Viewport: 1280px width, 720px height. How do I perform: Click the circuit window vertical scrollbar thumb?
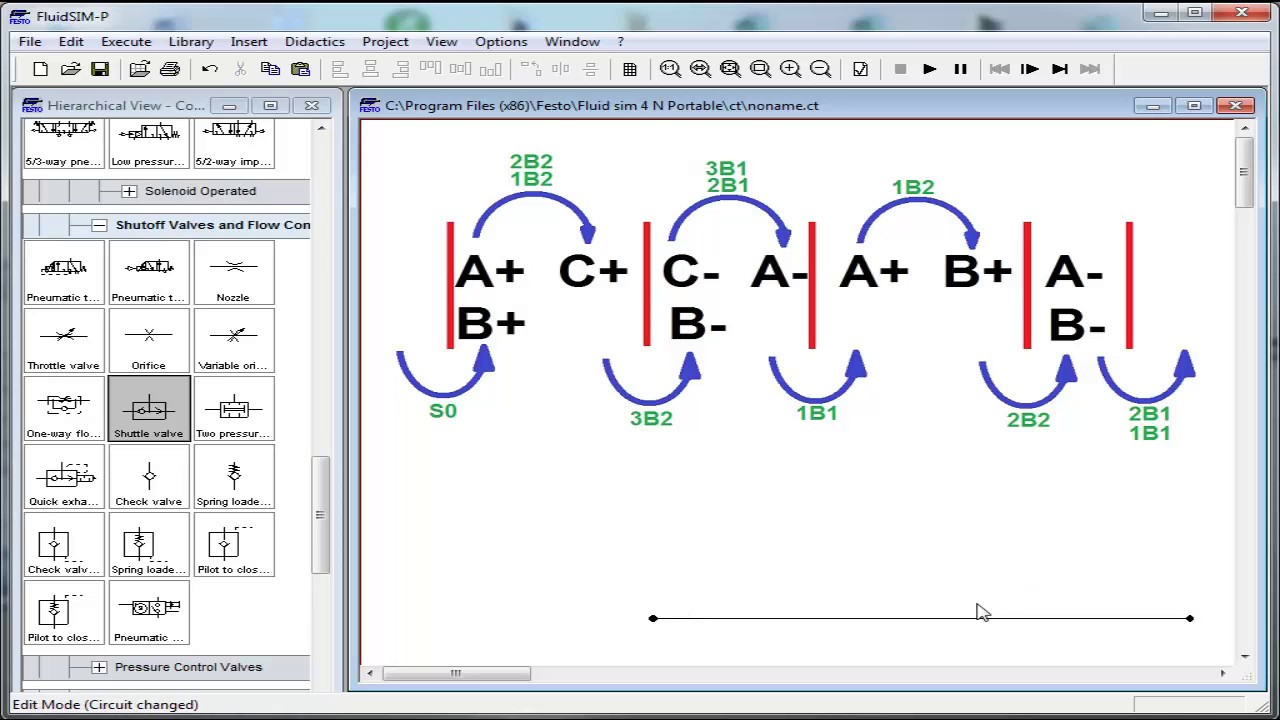[x=1244, y=172]
